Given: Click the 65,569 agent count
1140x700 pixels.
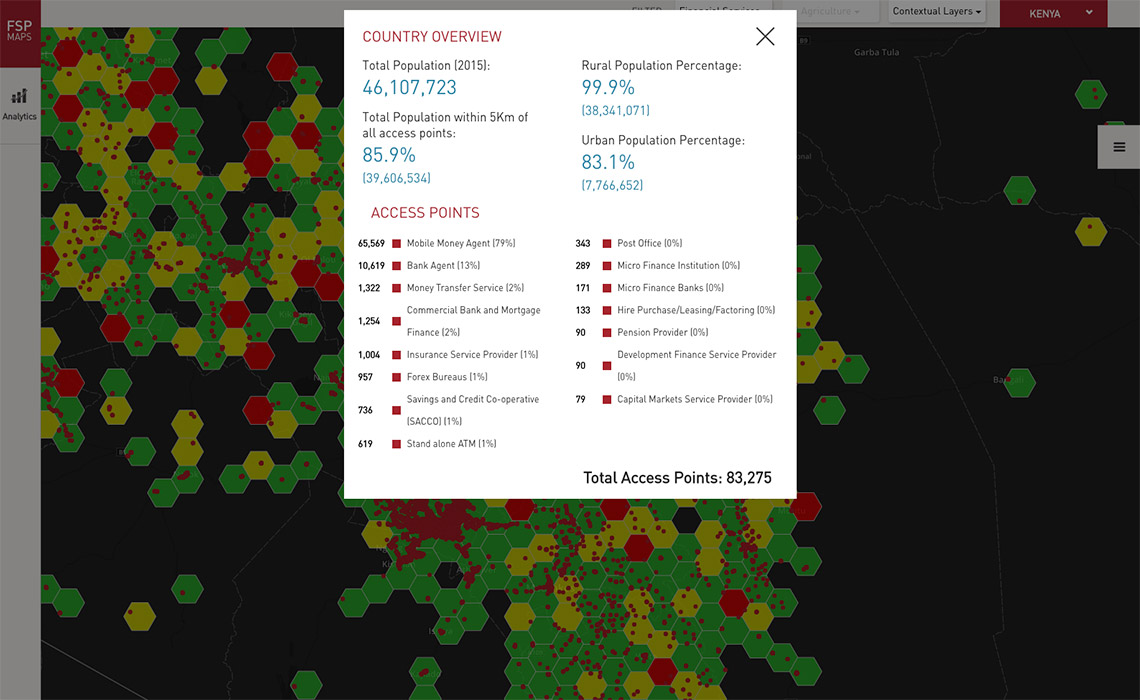Looking at the screenshot, I should coord(371,244).
